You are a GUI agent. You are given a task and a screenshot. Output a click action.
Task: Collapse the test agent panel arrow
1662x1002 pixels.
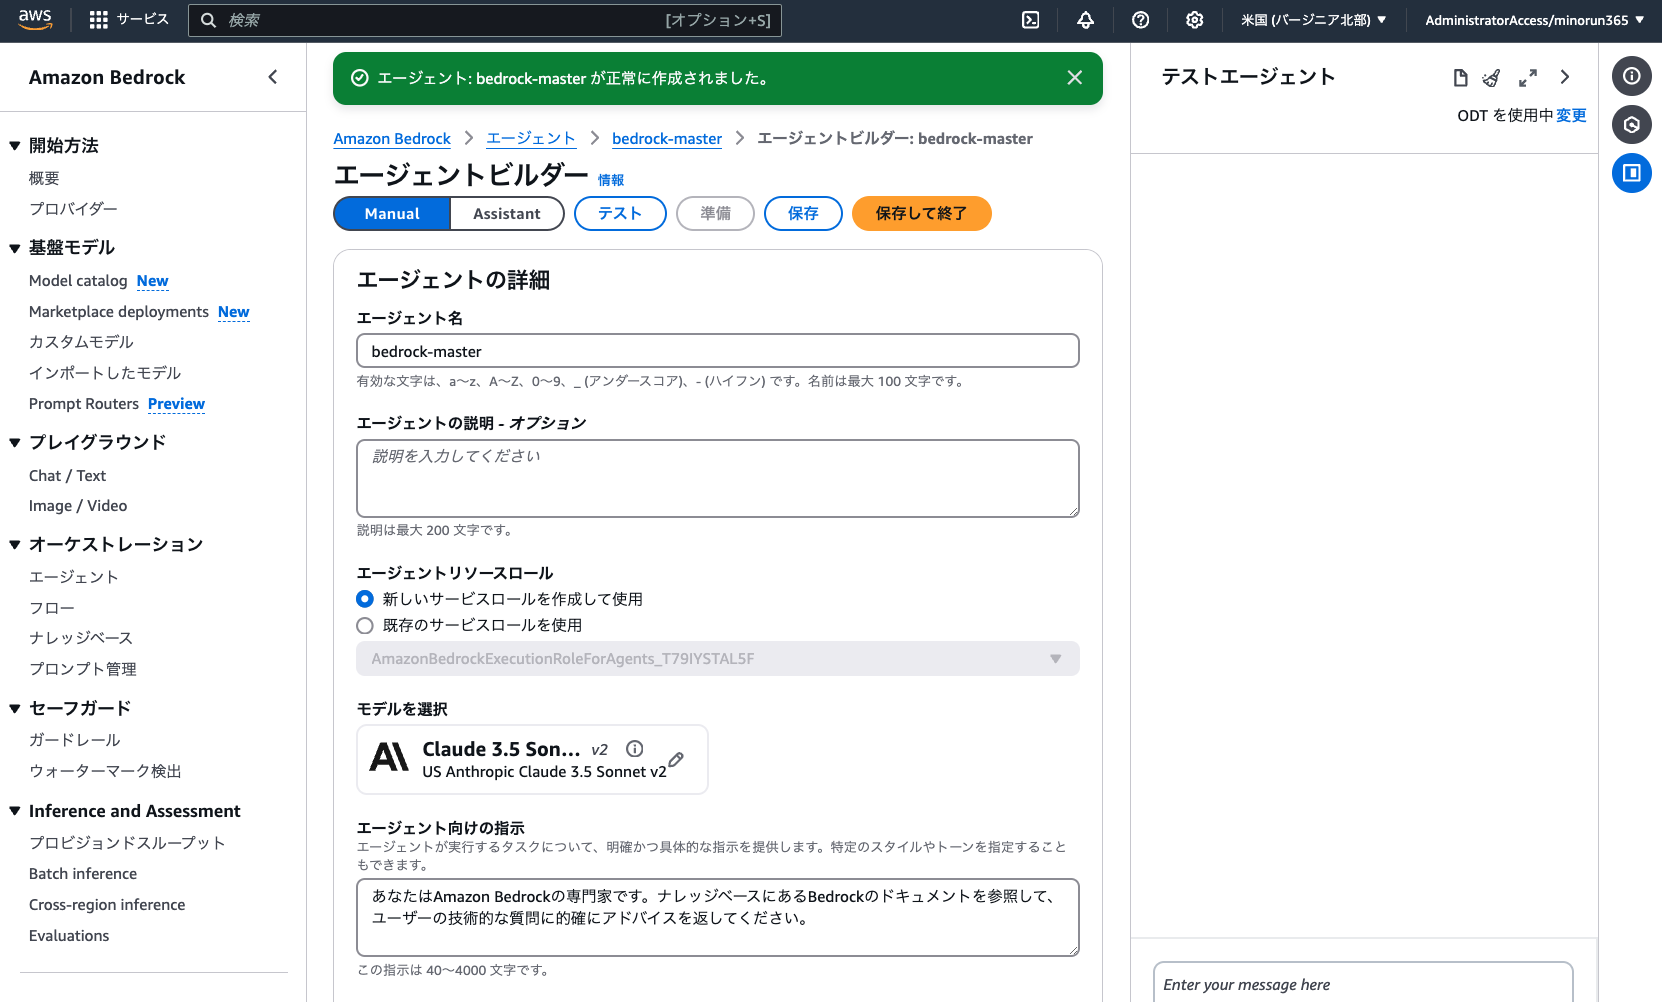tap(1565, 77)
